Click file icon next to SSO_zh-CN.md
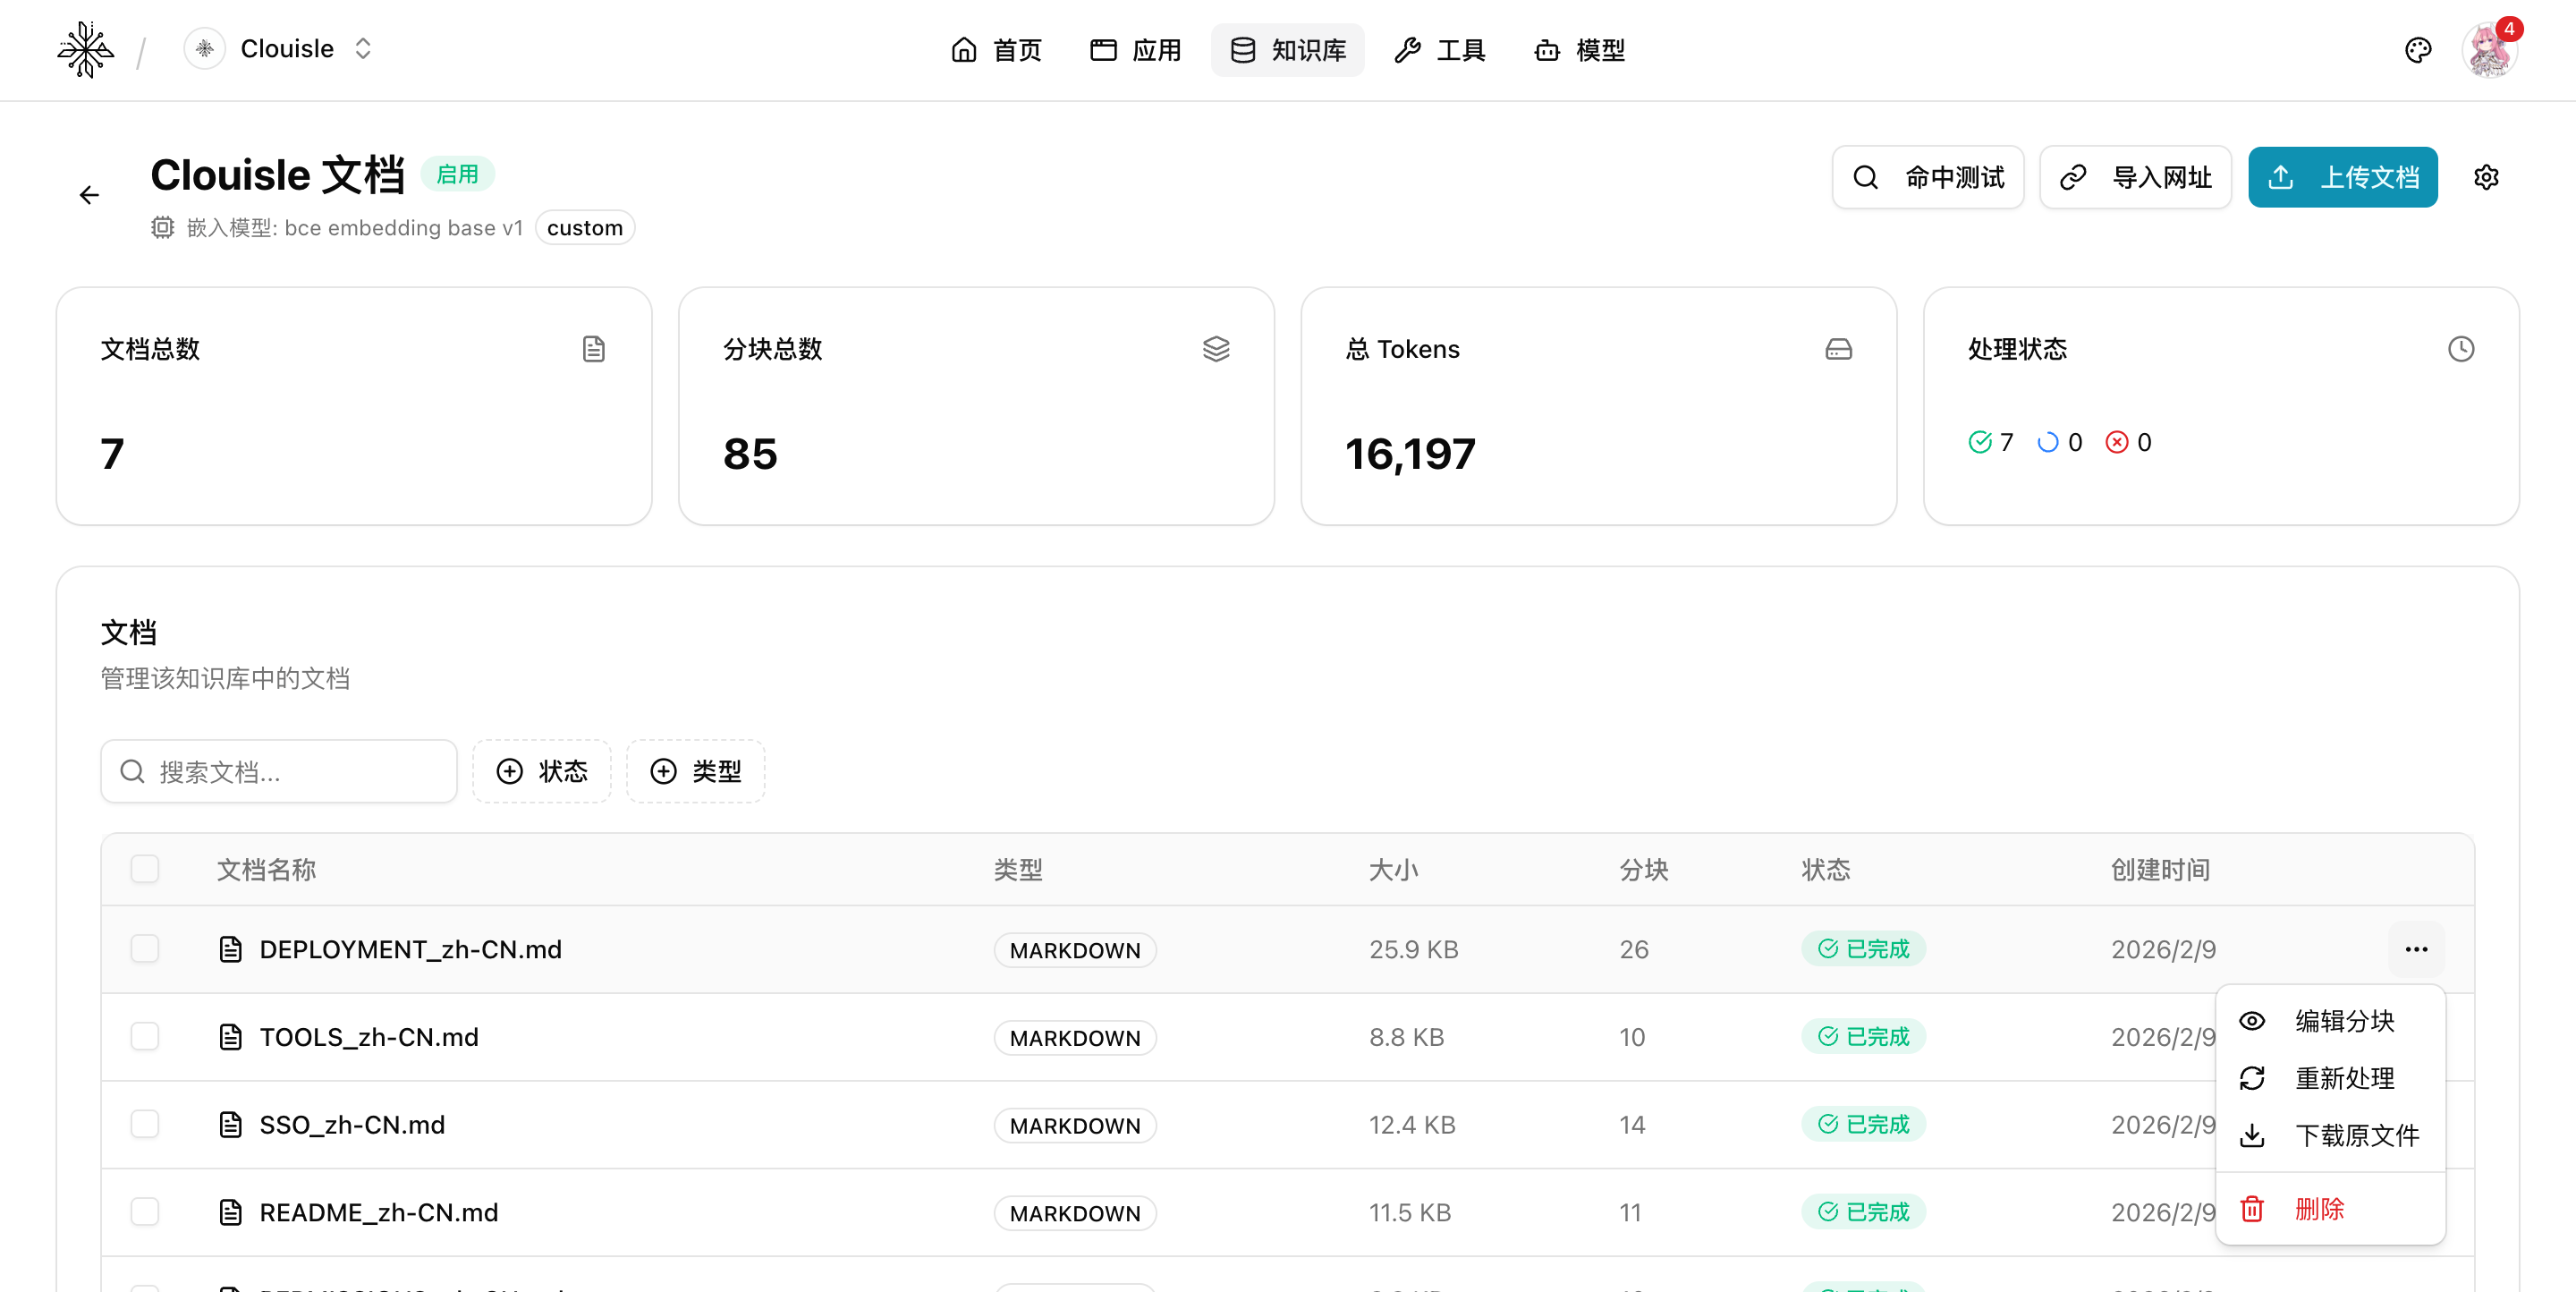The width and height of the screenshot is (2576, 1292). pos(231,1124)
